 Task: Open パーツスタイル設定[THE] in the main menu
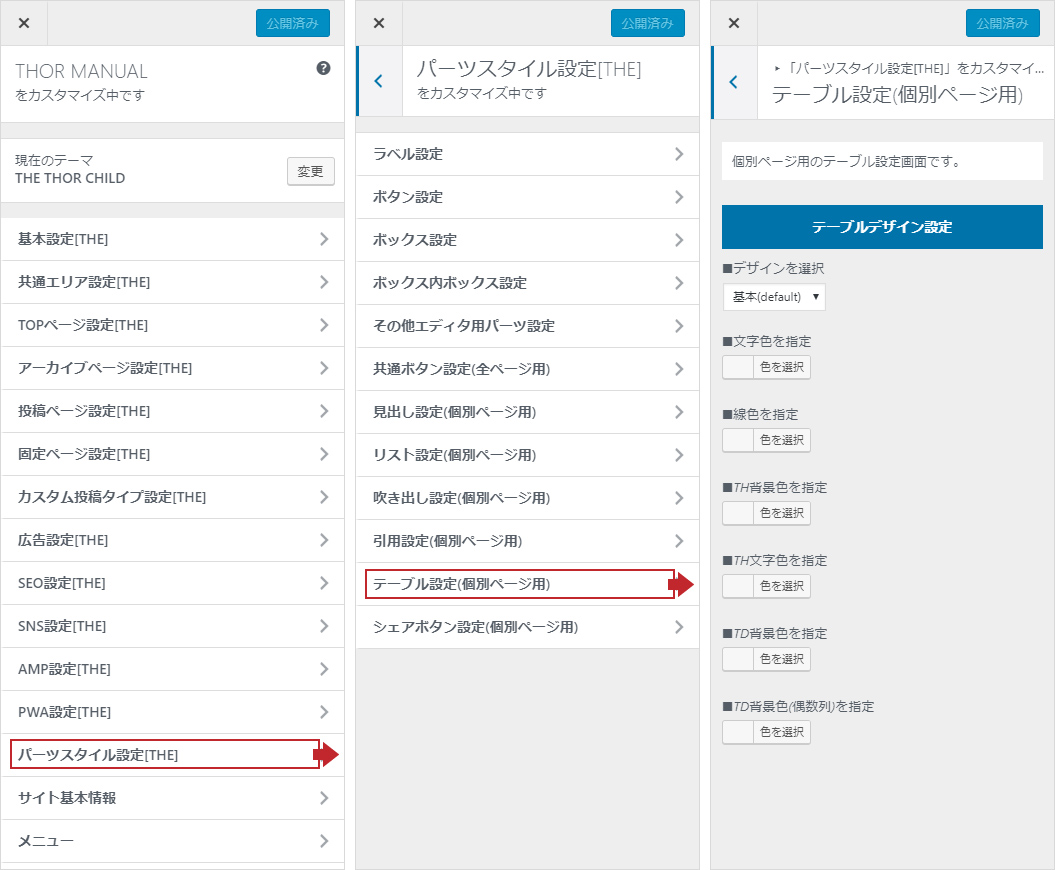pos(165,754)
